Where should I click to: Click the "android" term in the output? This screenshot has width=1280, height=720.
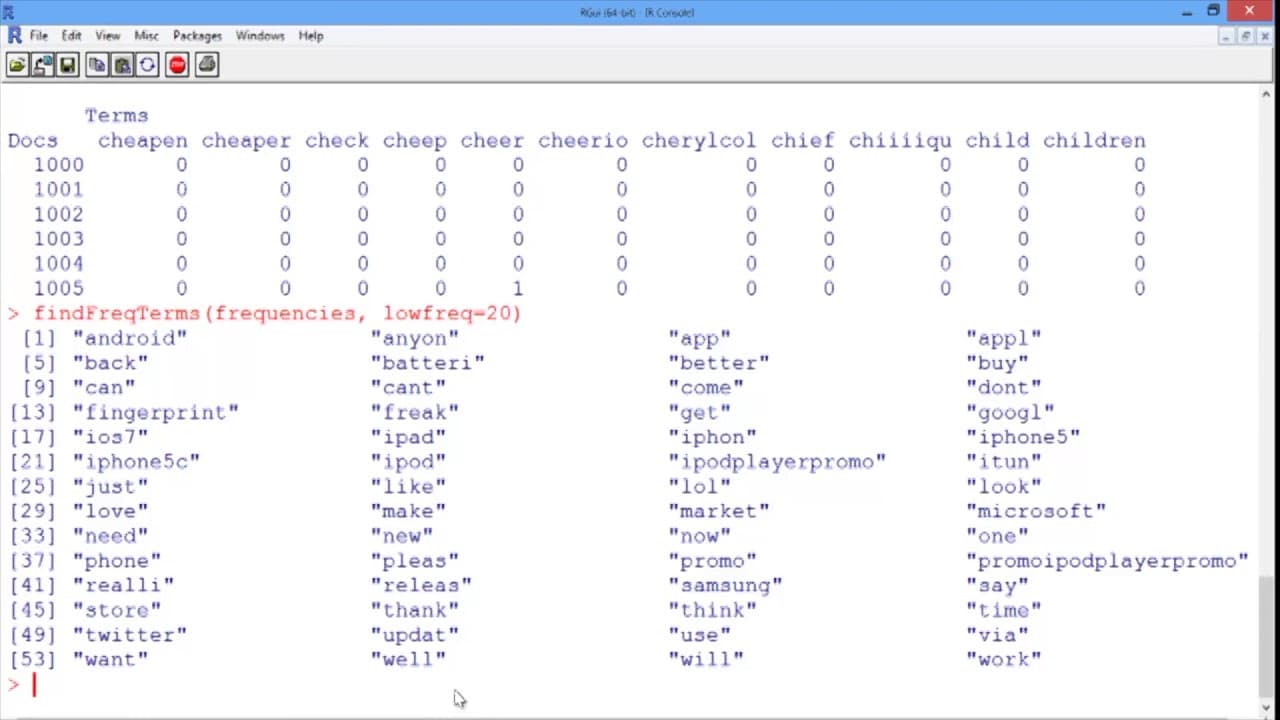pyautogui.click(x=130, y=338)
